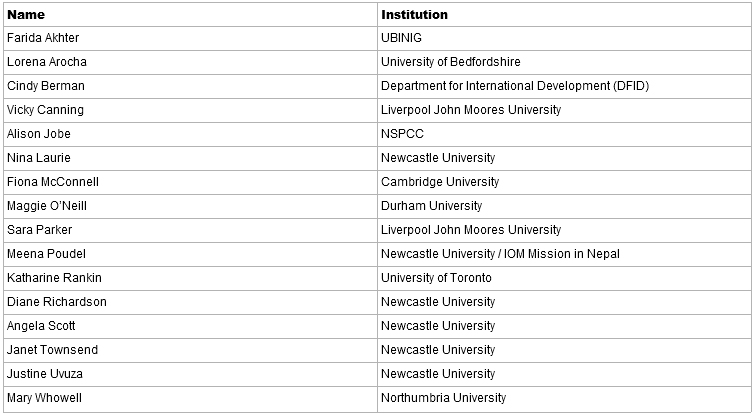
Task: Click the name Nina Laurie
Action: coord(39,158)
